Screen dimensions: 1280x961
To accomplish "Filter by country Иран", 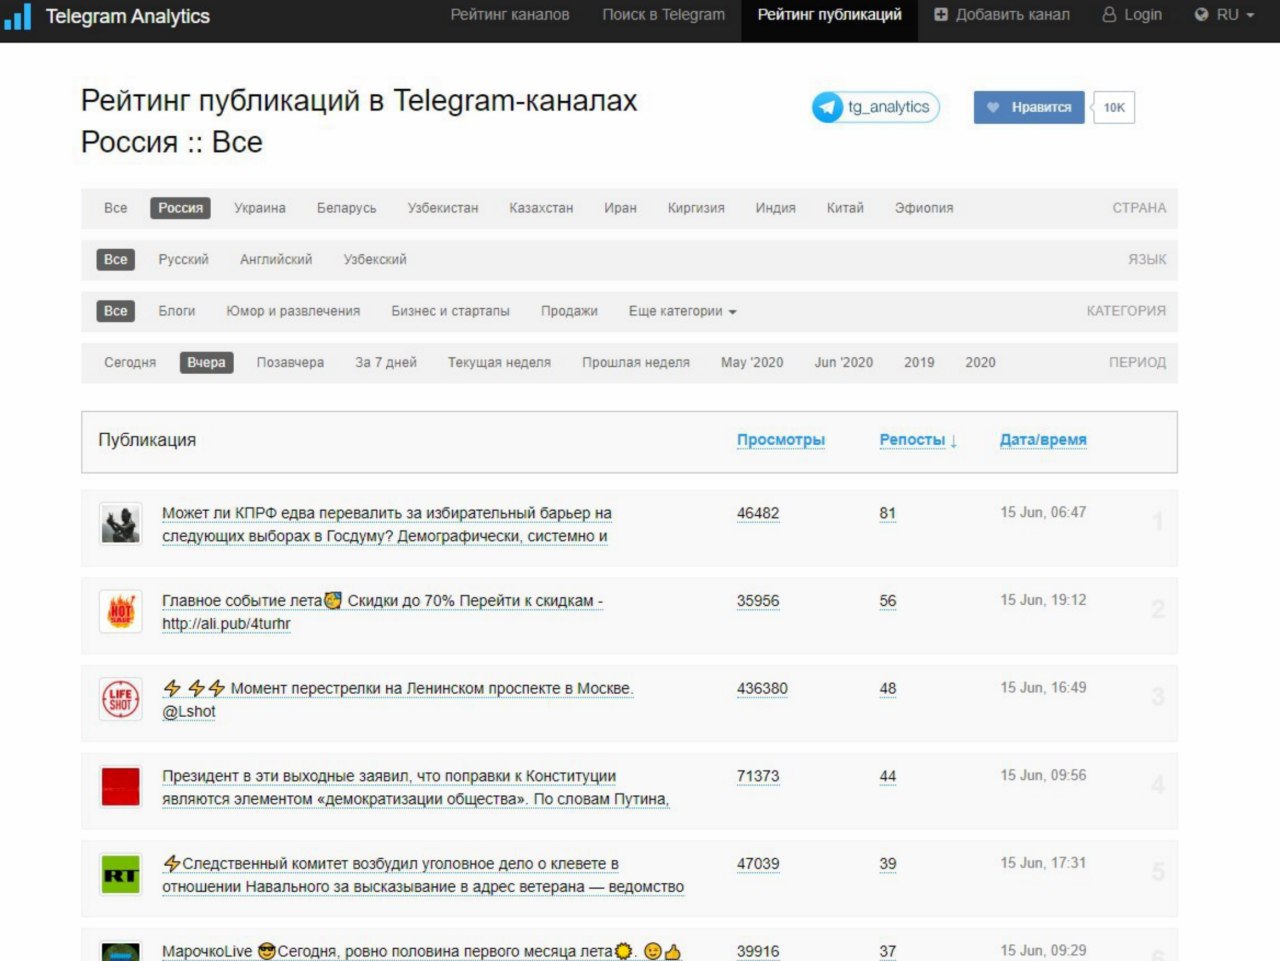I will pyautogui.click(x=620, y=208).
